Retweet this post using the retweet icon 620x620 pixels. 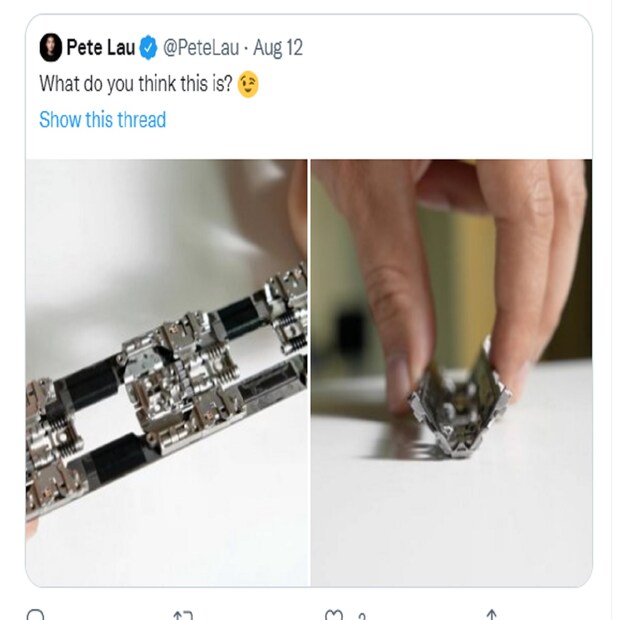point(183,614)
